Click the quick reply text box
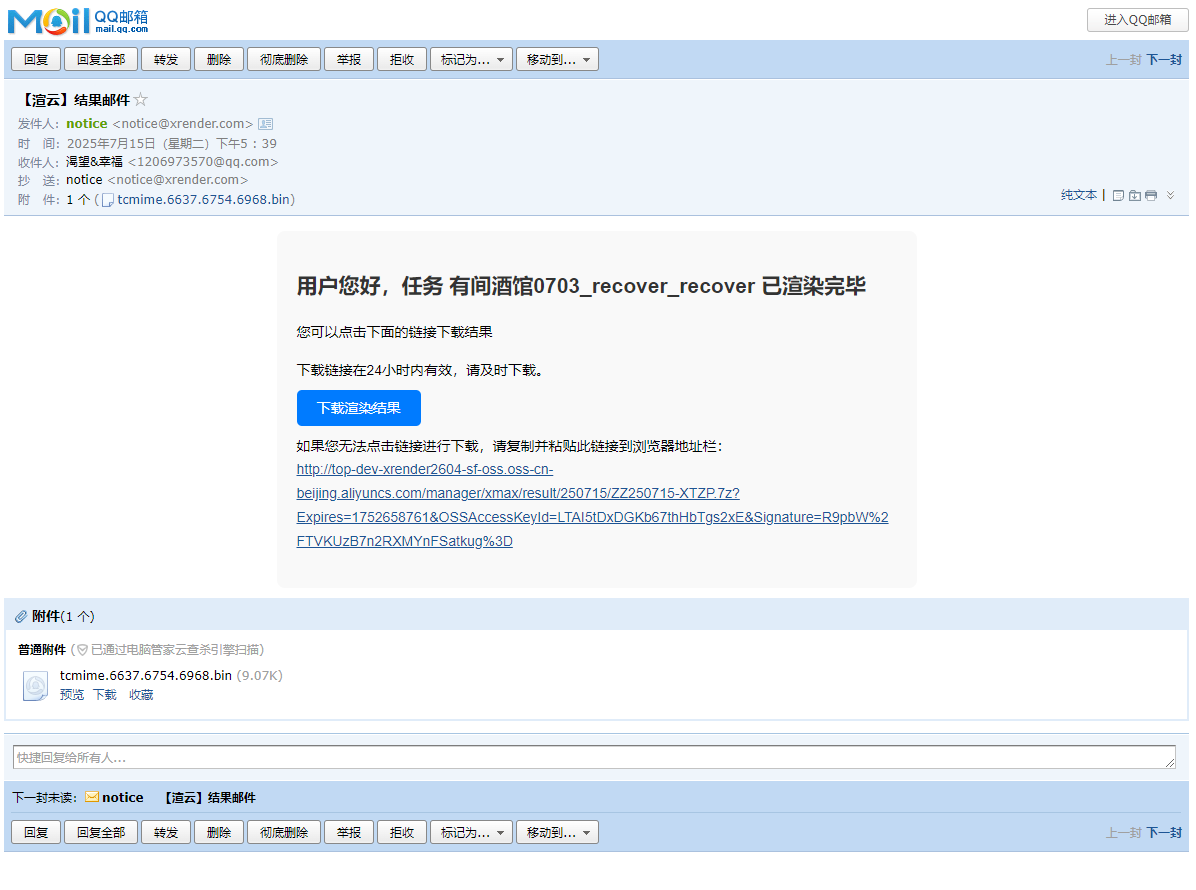 [594, 758]
